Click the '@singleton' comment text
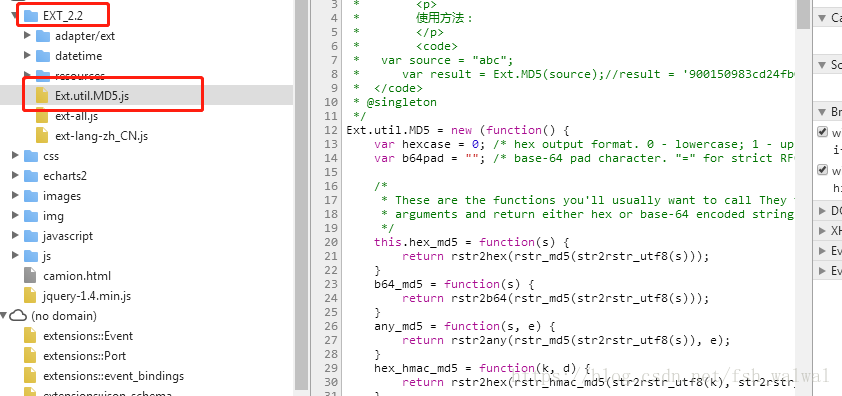This screenshot has width=842, height=396. tap(402, 102)
